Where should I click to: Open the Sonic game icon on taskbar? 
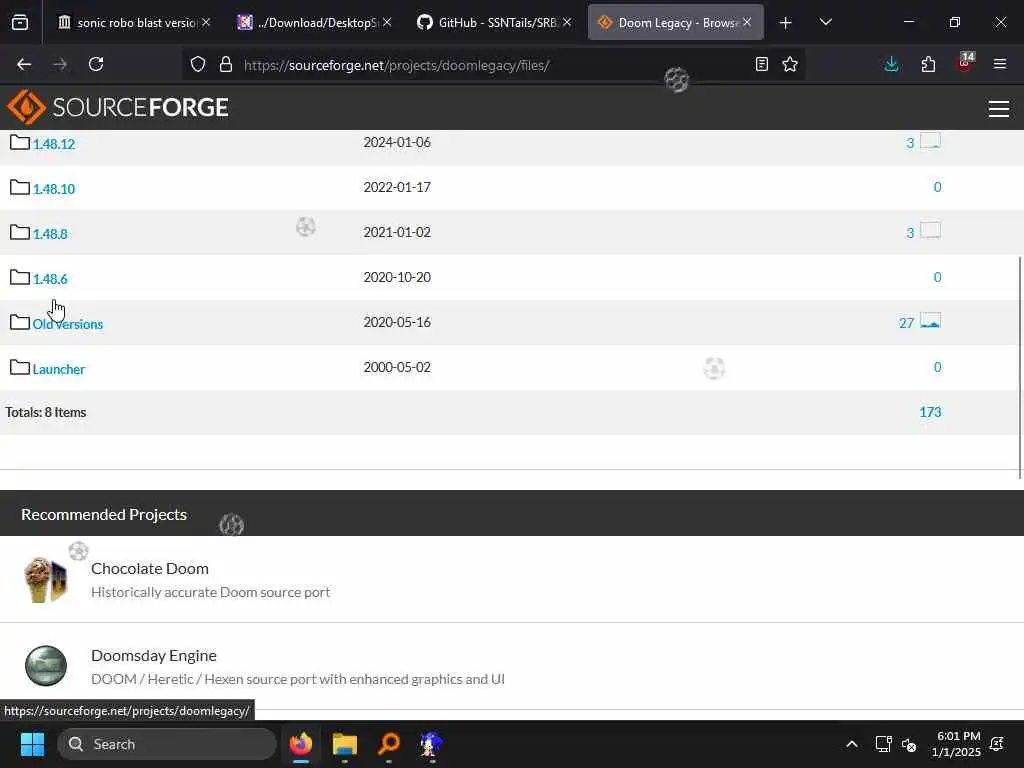431,744
